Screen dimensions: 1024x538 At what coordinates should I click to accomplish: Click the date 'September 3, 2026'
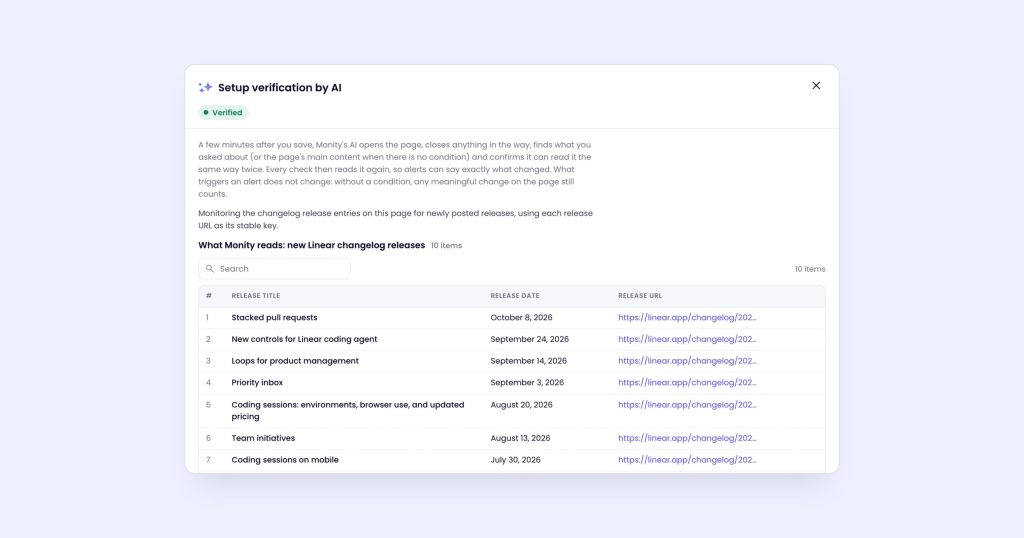point(526,382)
